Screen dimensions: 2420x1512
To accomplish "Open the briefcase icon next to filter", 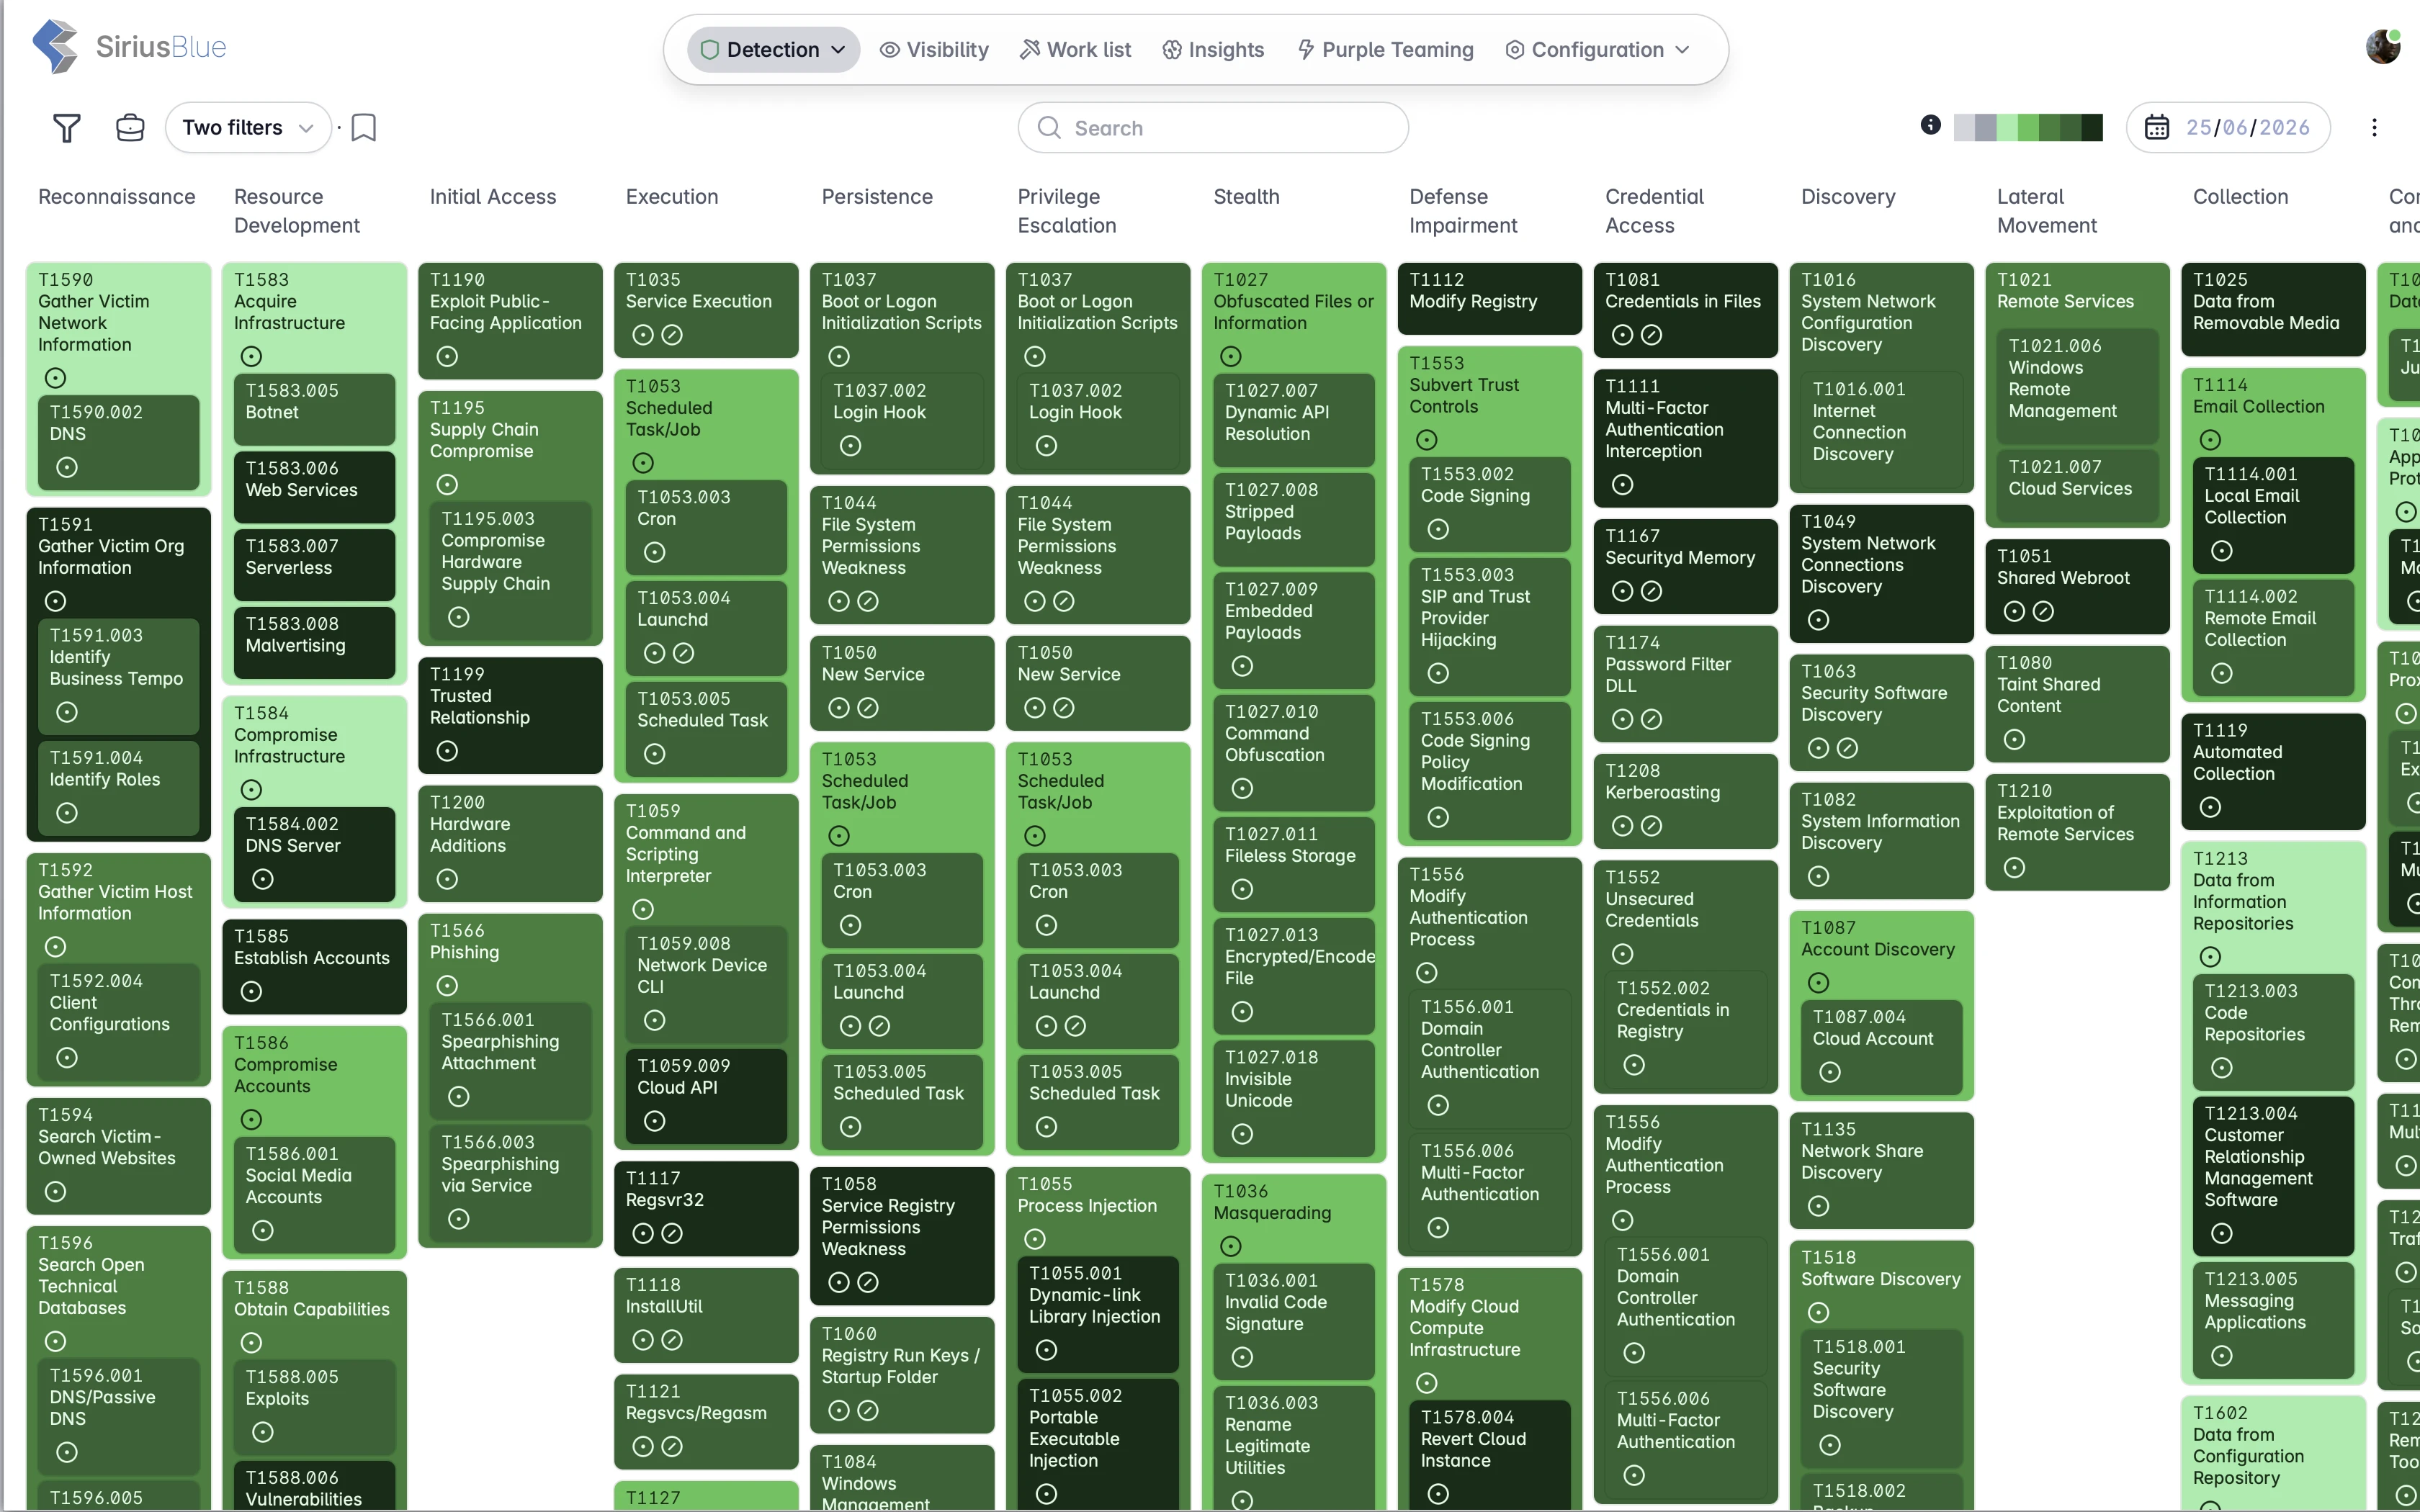I will [x=130, y=128].
